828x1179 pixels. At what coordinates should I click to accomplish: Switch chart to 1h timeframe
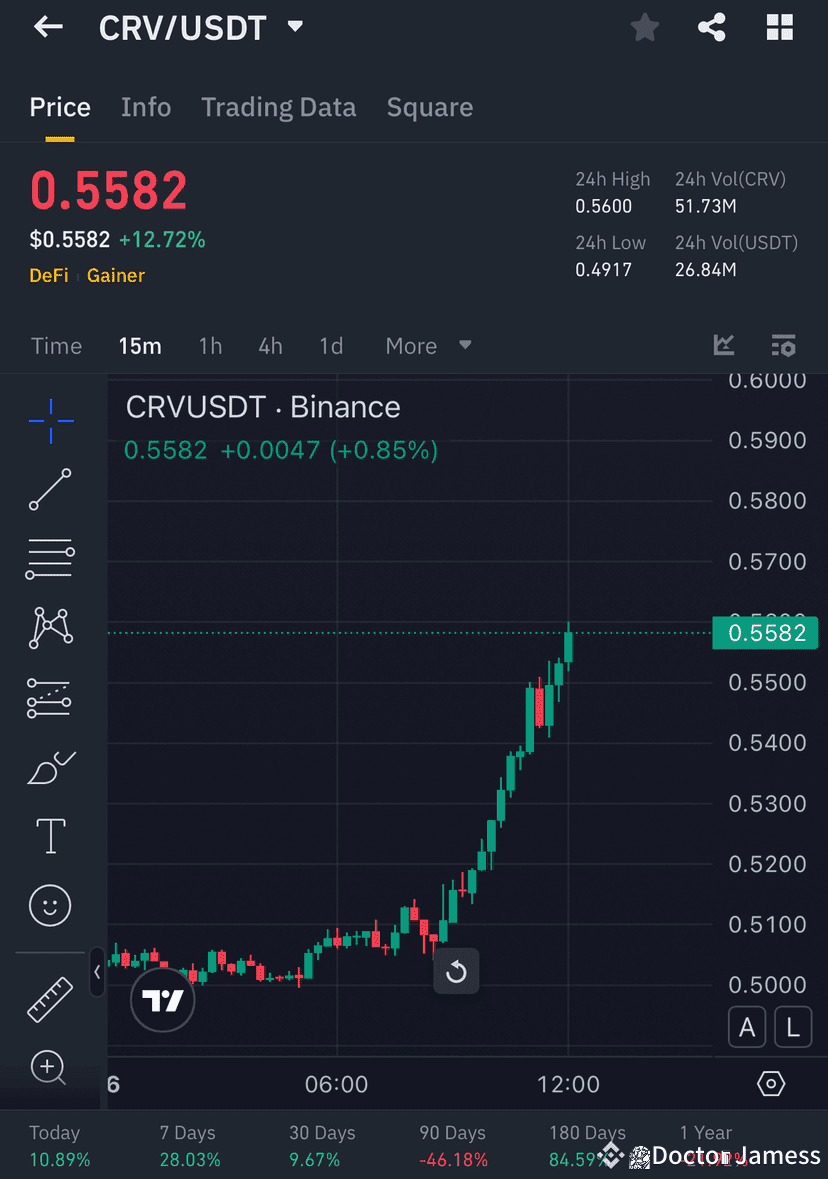[210, 345]
